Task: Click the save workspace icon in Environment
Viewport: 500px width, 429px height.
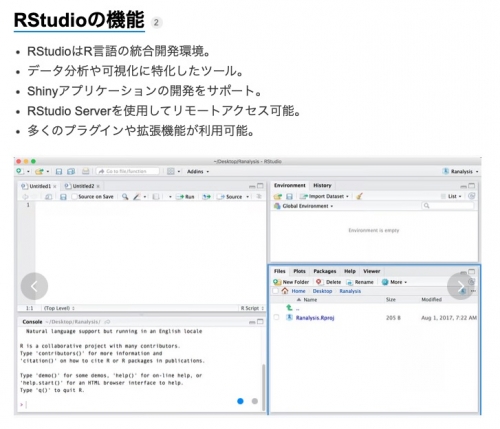Action: (289, 196)
